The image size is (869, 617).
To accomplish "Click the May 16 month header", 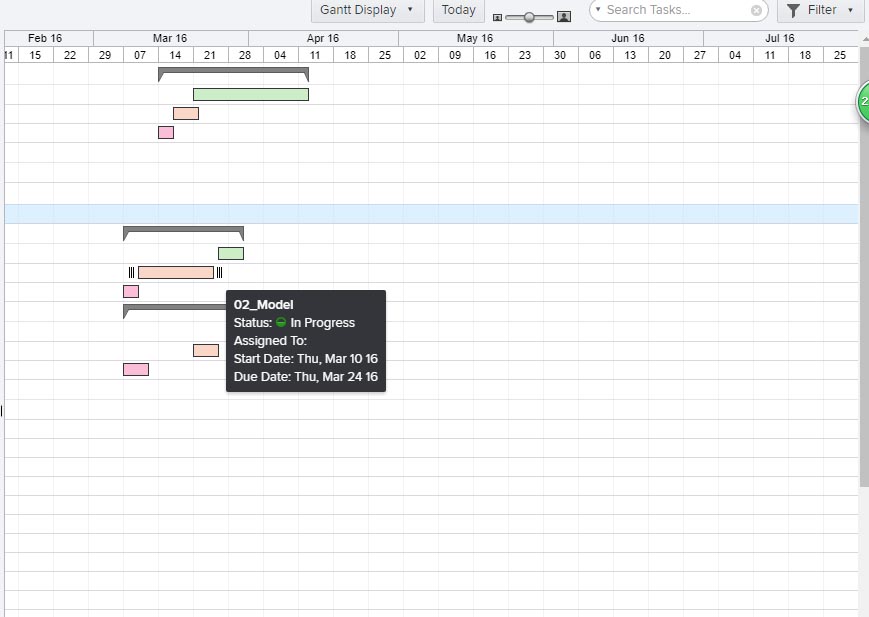I will 475,38.
